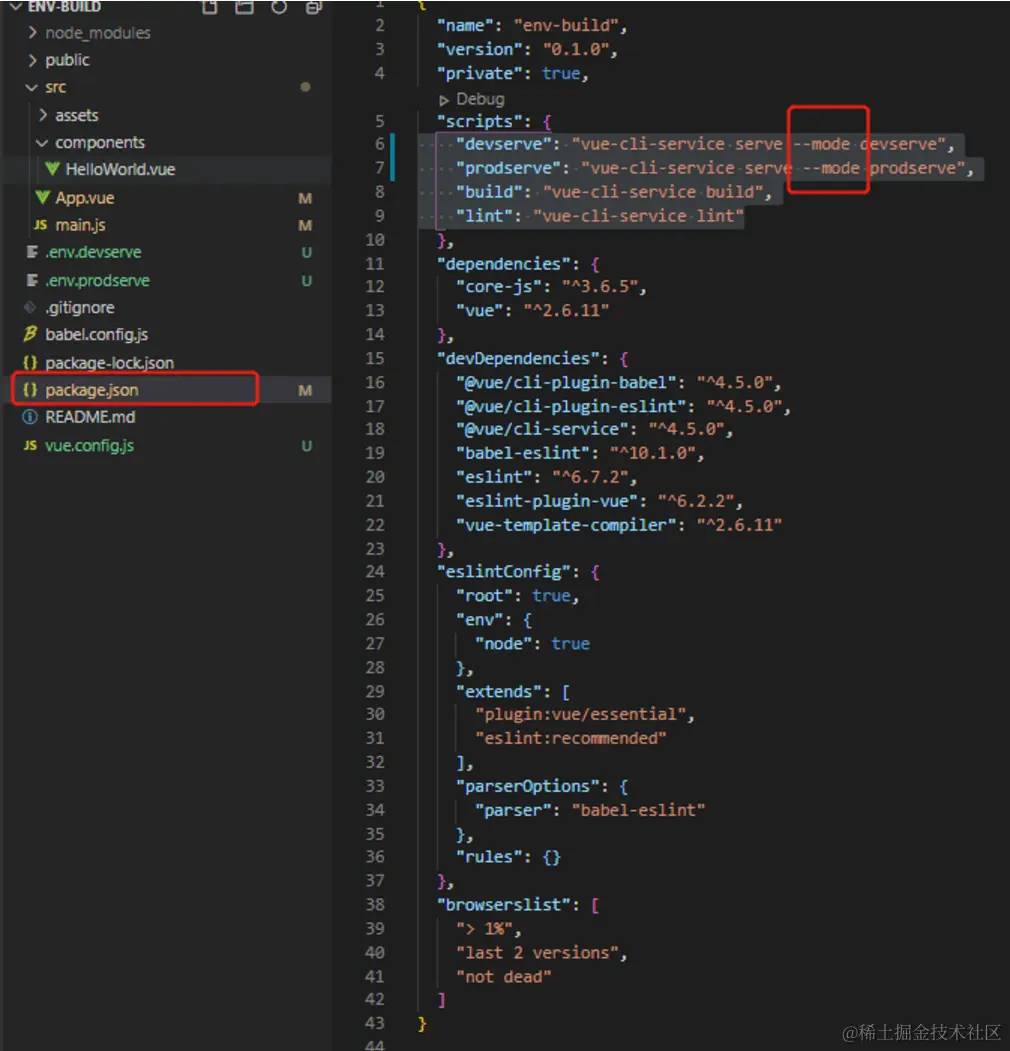Refresh the file explorer
The image size is (1010, 1051).
tap(279, 7)
